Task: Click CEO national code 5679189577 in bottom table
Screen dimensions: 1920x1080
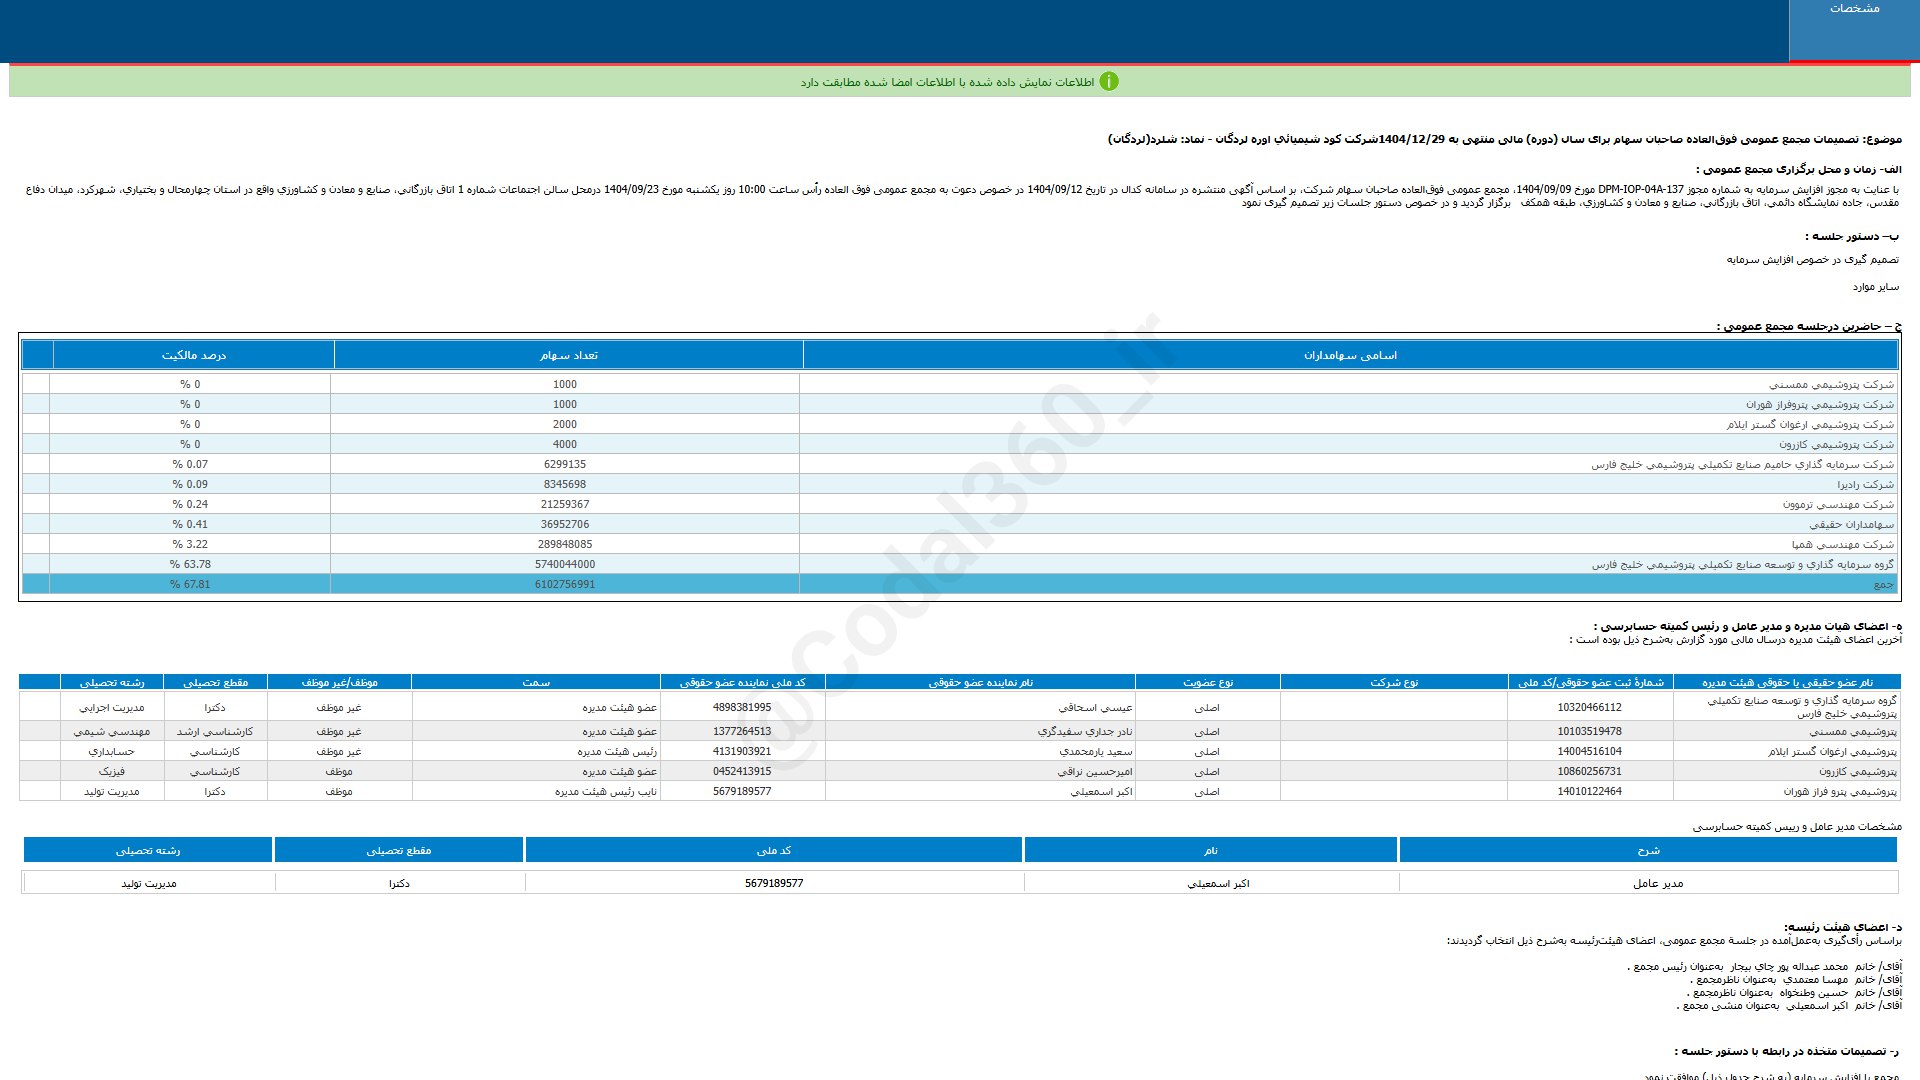Action: tap(774, 883)
